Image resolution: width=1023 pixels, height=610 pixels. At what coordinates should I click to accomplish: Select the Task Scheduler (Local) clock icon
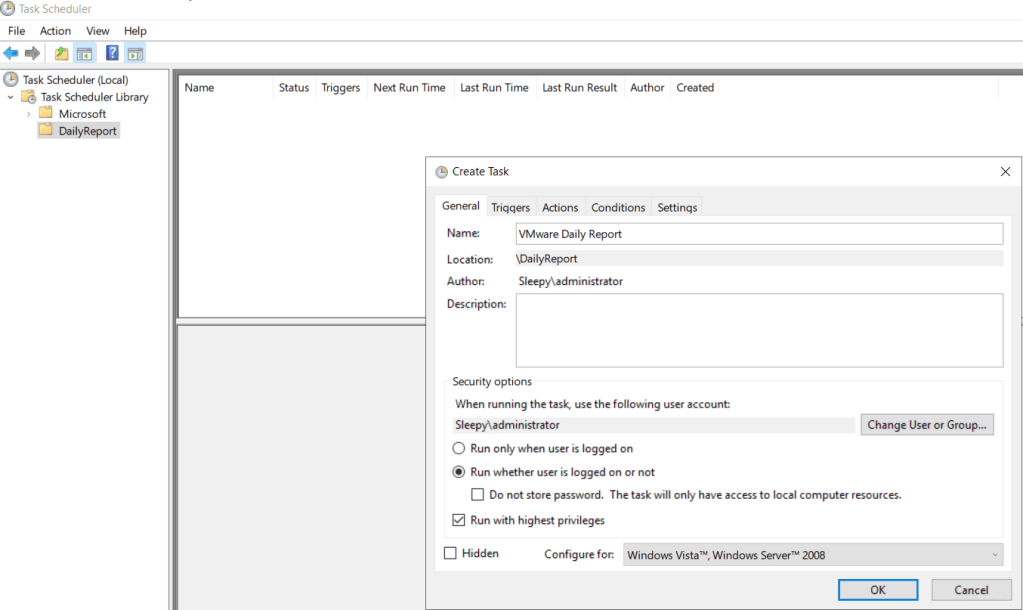[11, 80]
